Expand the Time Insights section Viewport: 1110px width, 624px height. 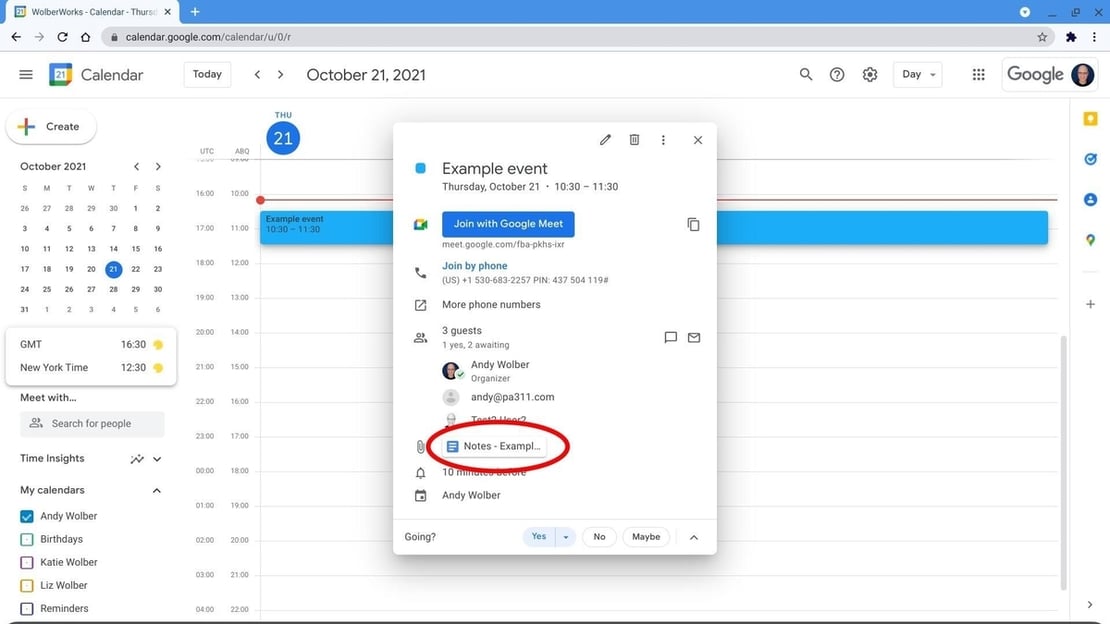[x=157, y=459]
